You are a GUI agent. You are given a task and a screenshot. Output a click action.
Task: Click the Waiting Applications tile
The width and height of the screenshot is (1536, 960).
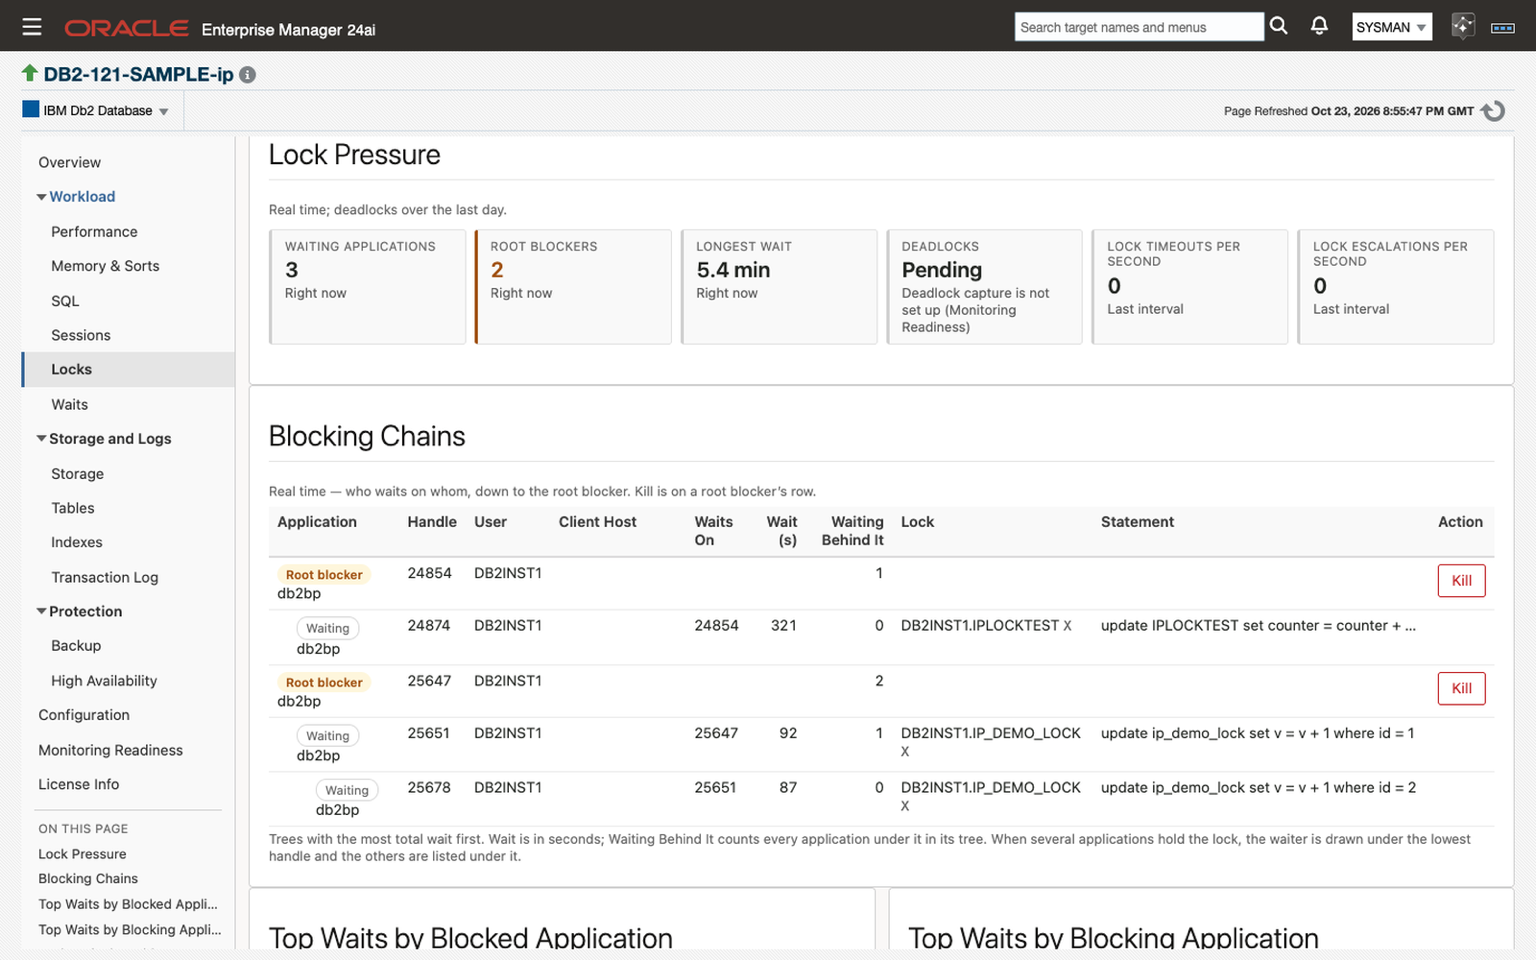point(367,287)
